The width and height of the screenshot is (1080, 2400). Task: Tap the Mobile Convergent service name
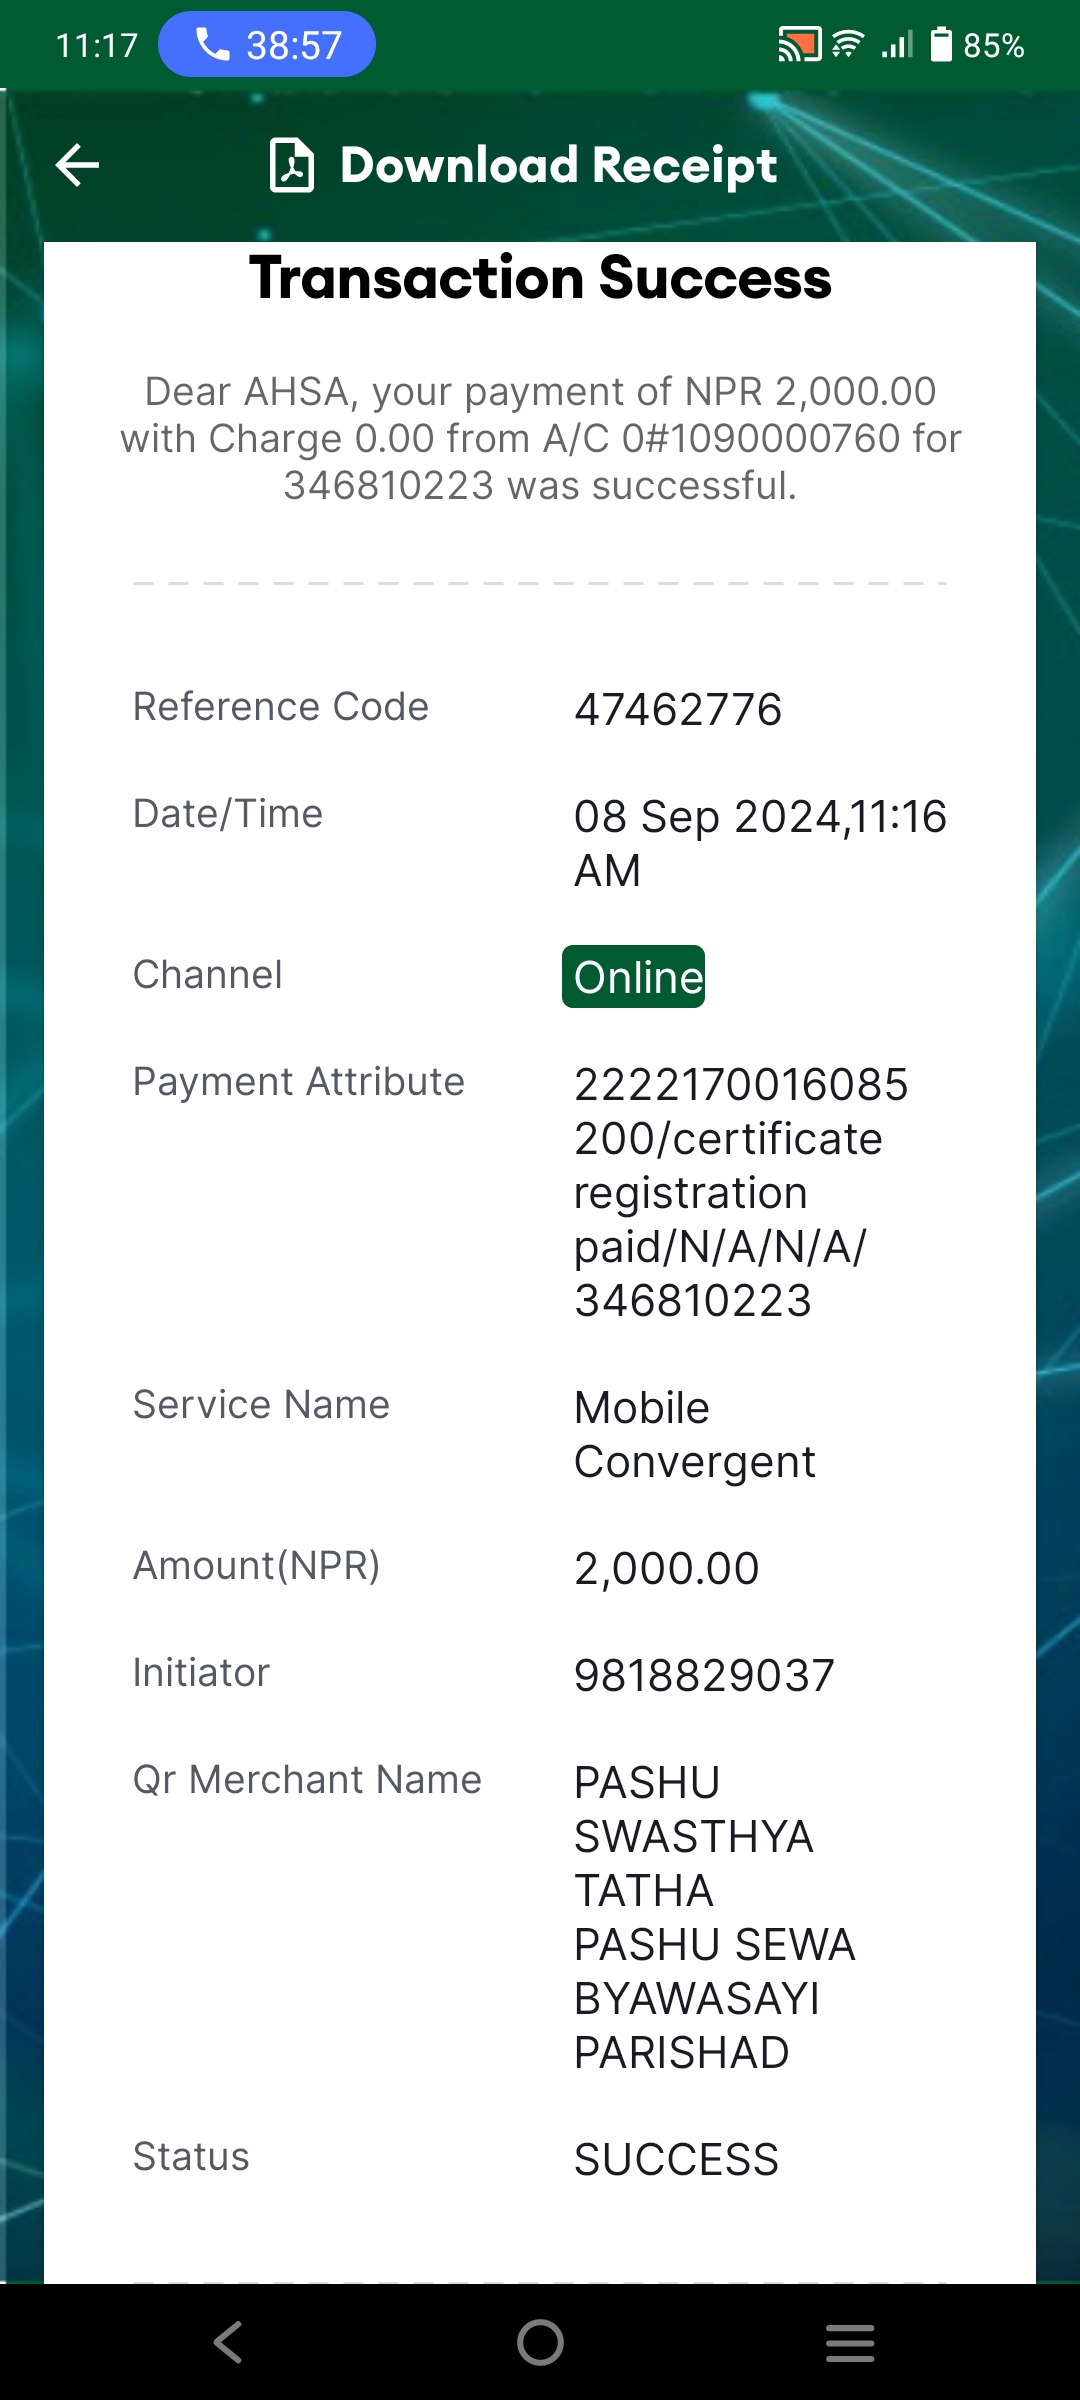coord(694,1435)
